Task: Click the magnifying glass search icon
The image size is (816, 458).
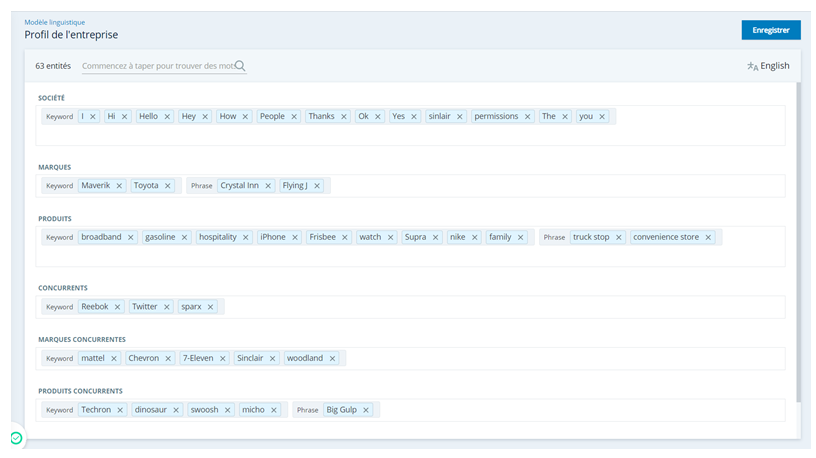Action: pos(240,66)
